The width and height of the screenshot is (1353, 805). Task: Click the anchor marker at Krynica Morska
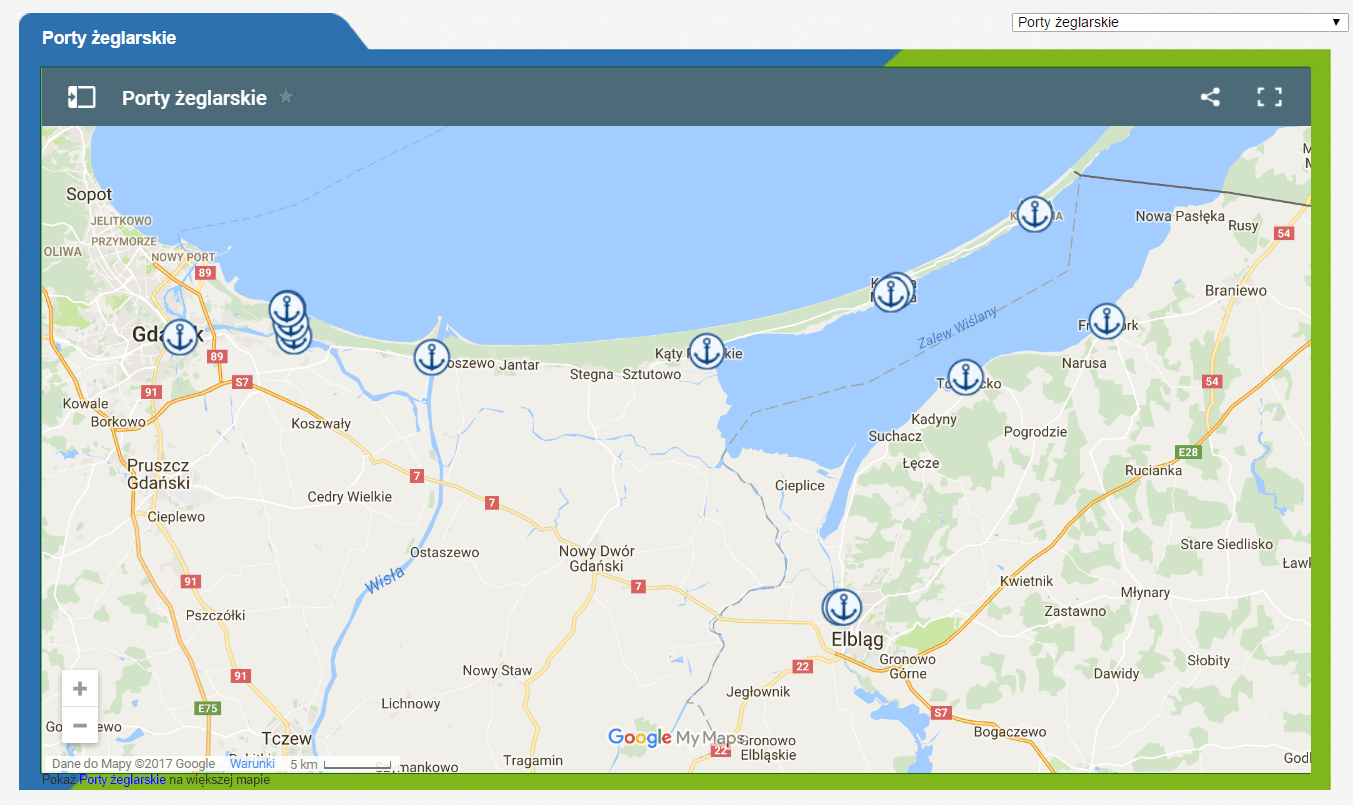pos(890,293)
